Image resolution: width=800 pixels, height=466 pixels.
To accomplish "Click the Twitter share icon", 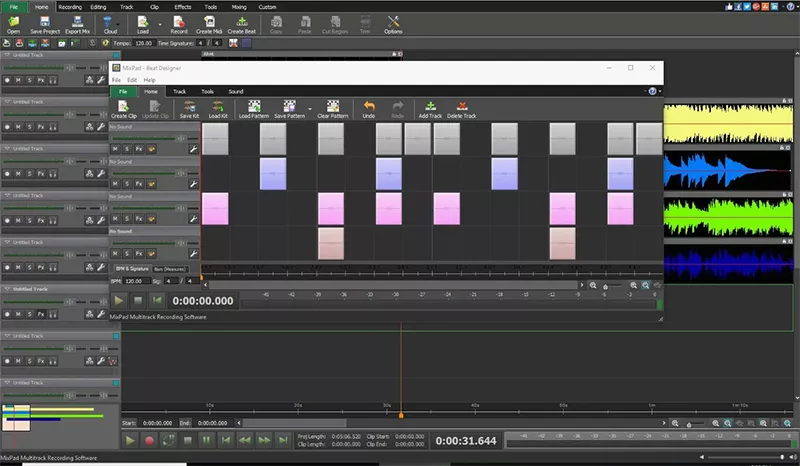I will [747, 7].
